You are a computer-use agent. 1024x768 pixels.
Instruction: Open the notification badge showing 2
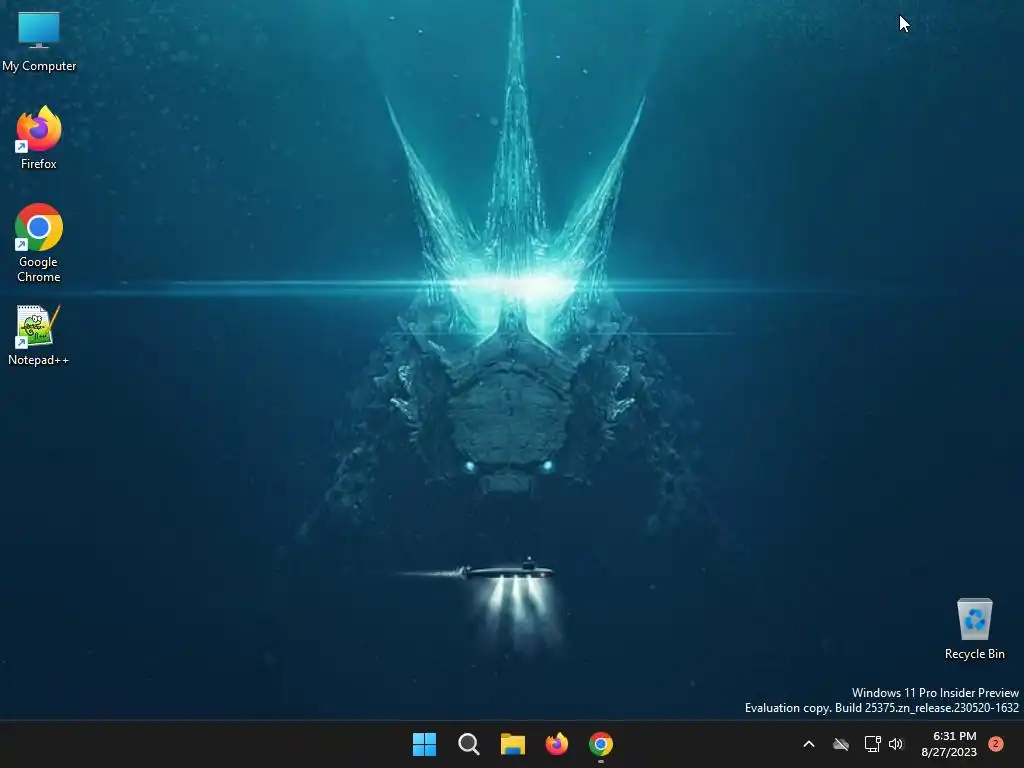coord(995,744)
